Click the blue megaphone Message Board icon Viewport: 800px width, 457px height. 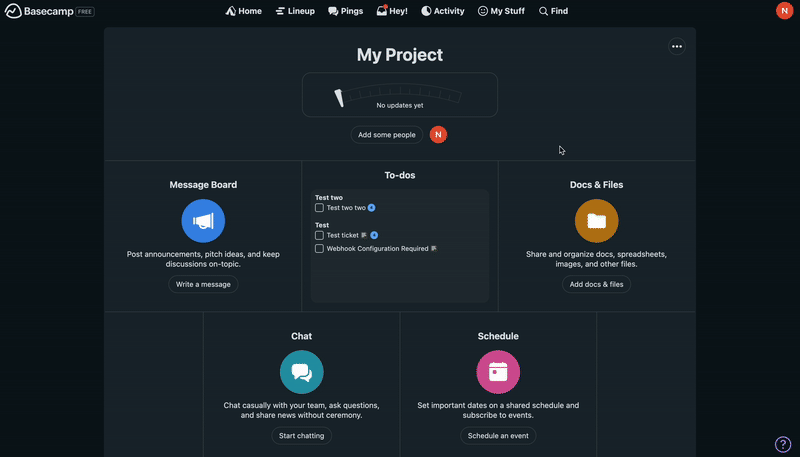pos(203,221)
